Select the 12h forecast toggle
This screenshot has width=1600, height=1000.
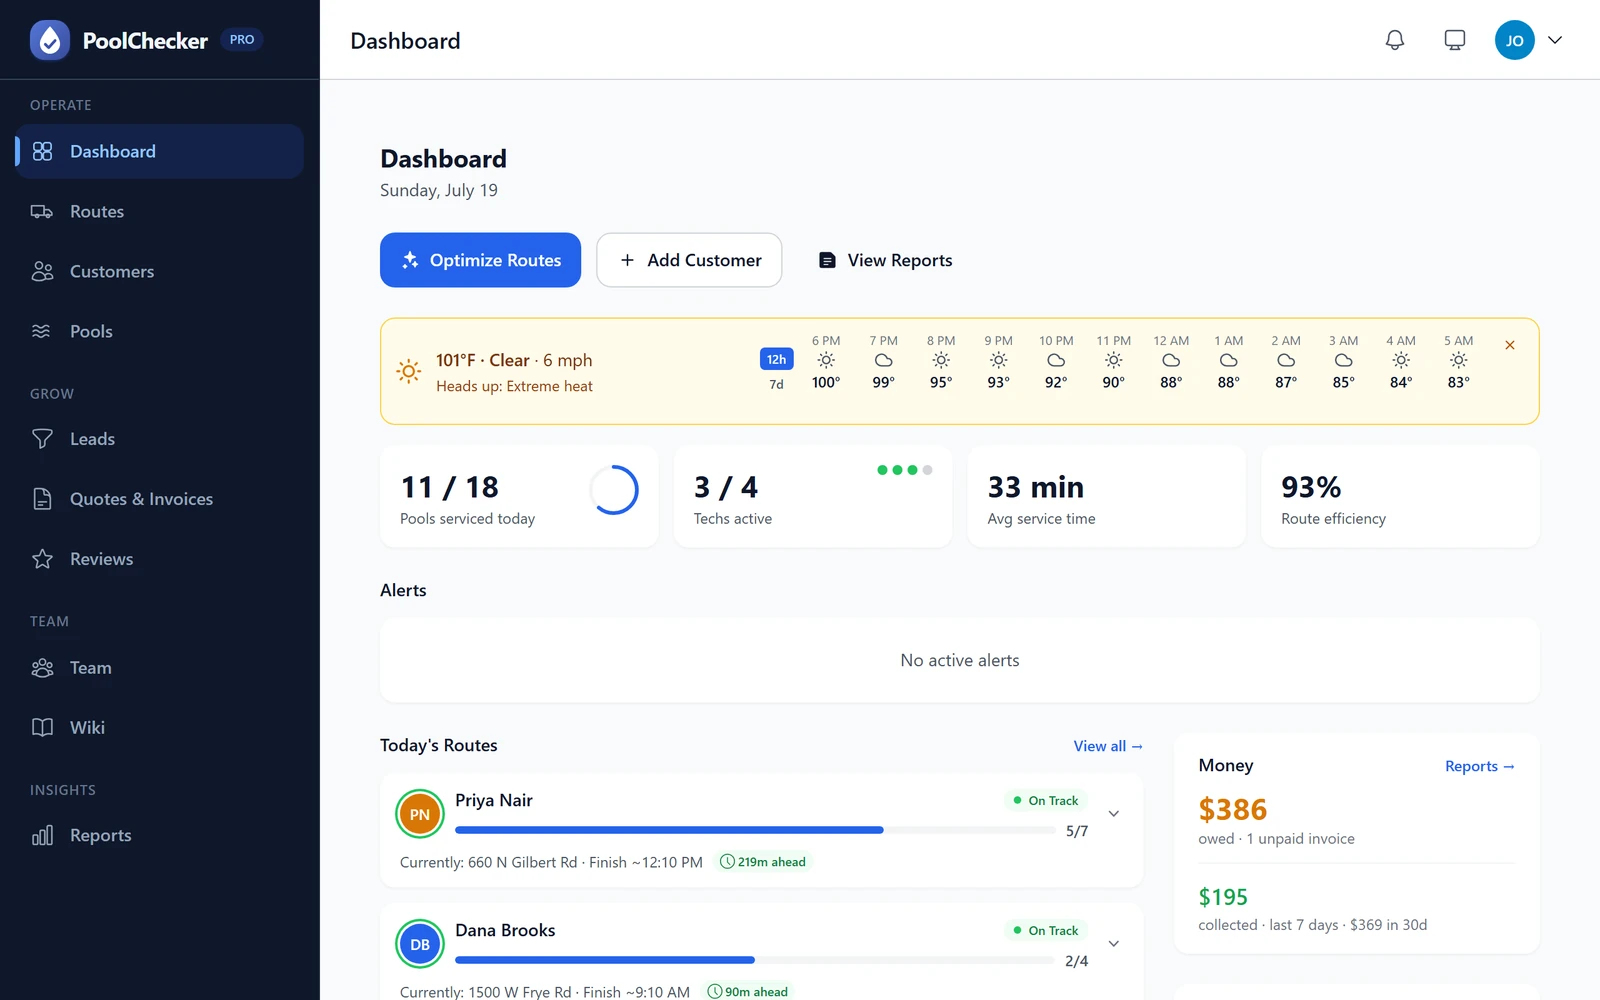click(x=776, y=359)
